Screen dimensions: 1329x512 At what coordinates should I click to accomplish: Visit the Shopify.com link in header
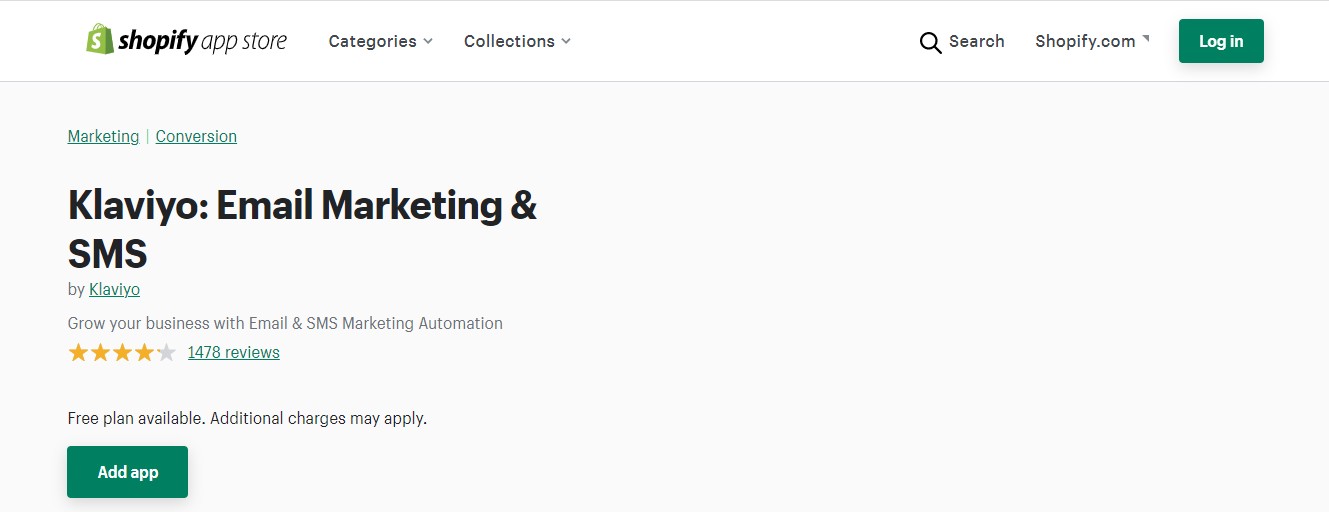click(1085, 41)
